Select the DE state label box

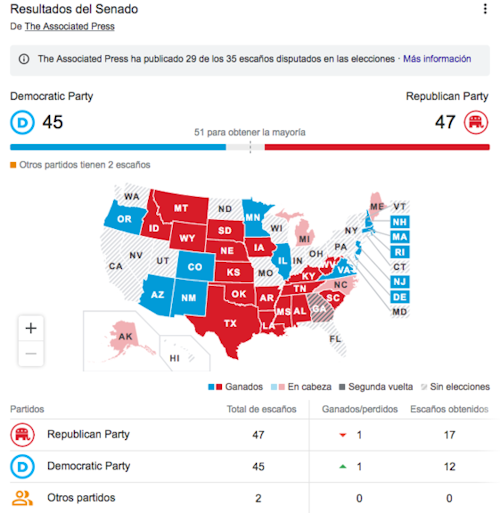coord(400,297)
